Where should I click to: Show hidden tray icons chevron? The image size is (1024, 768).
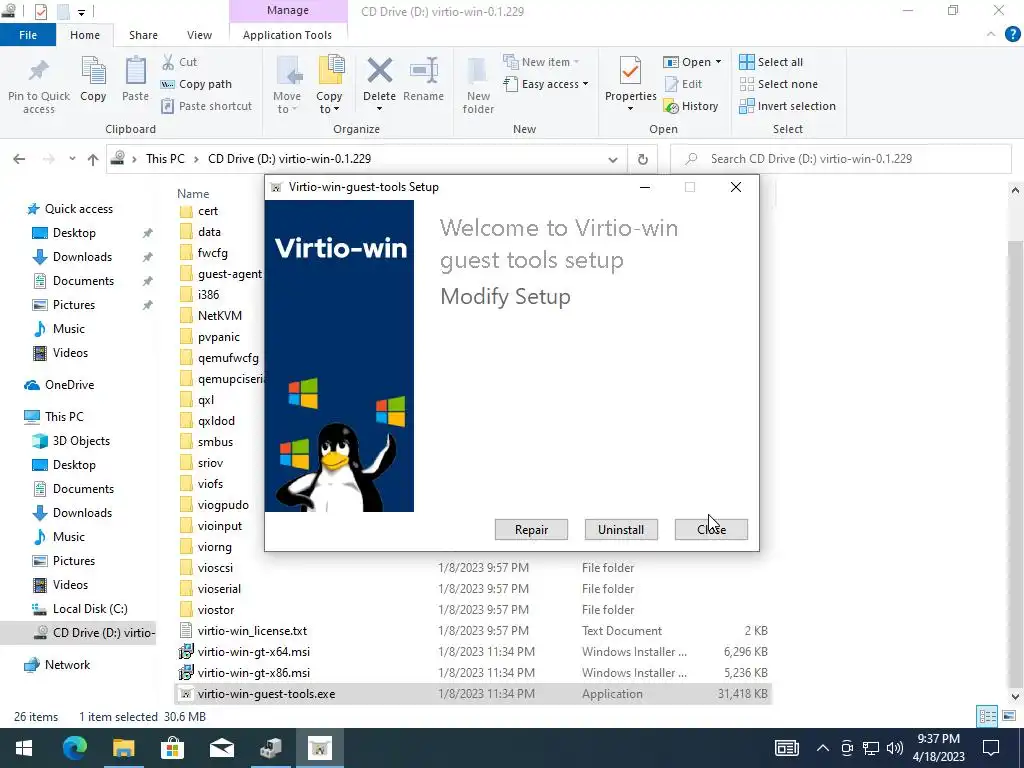(822, 748)
